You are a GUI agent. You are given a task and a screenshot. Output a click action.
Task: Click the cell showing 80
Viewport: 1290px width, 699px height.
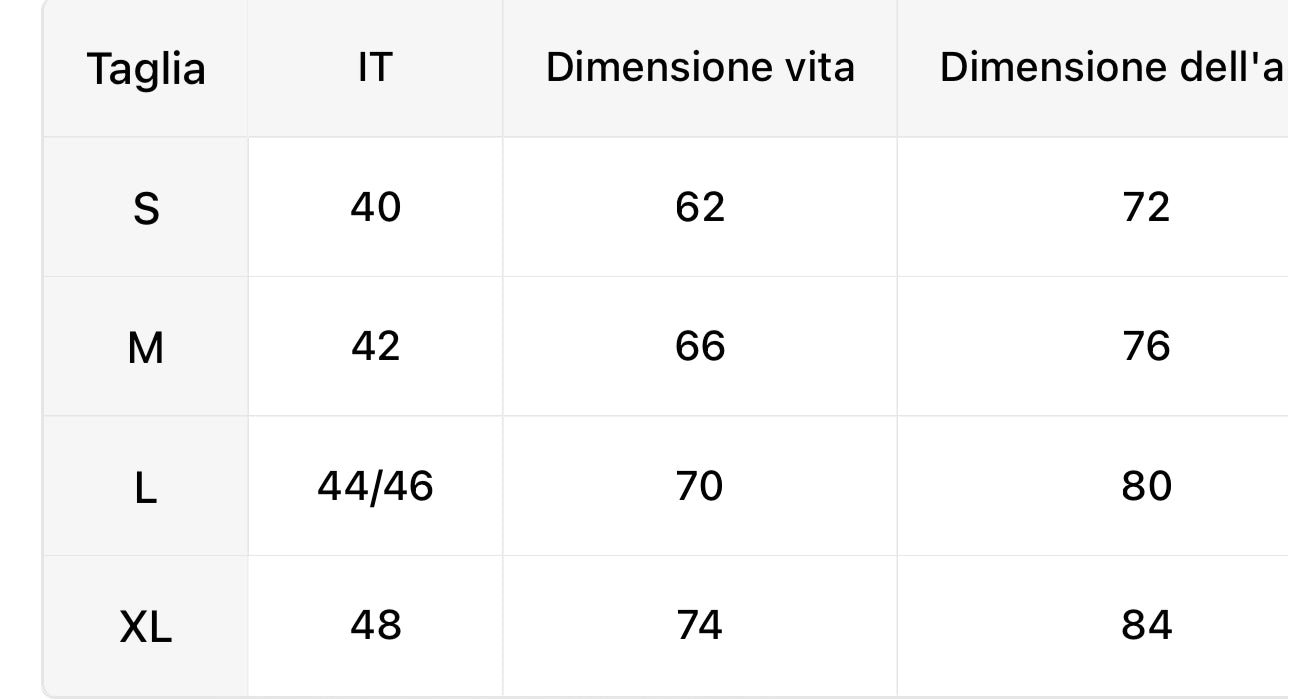pyautogui.click(x=1146, y=486)
